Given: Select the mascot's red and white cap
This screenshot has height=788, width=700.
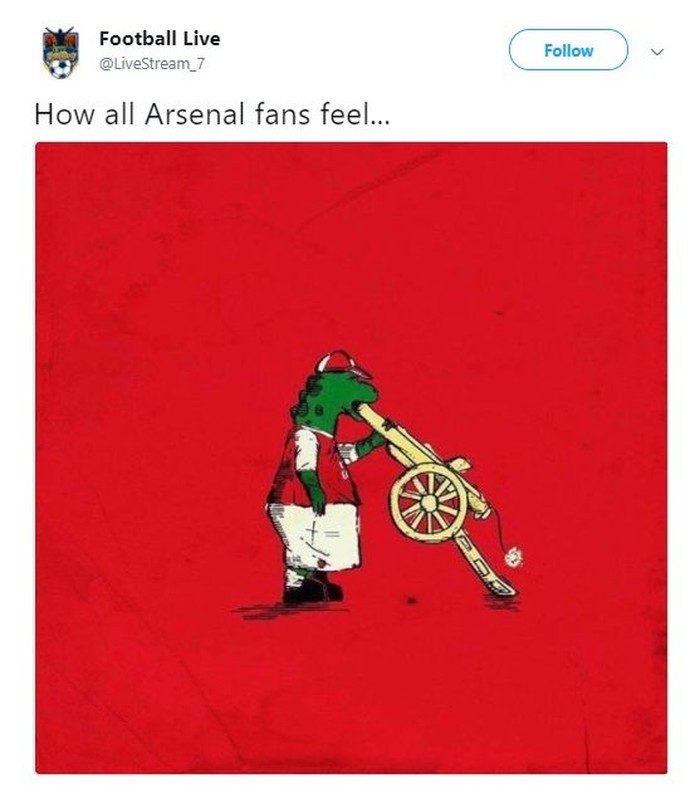Looking at the screenshot, I should point(340,363).
